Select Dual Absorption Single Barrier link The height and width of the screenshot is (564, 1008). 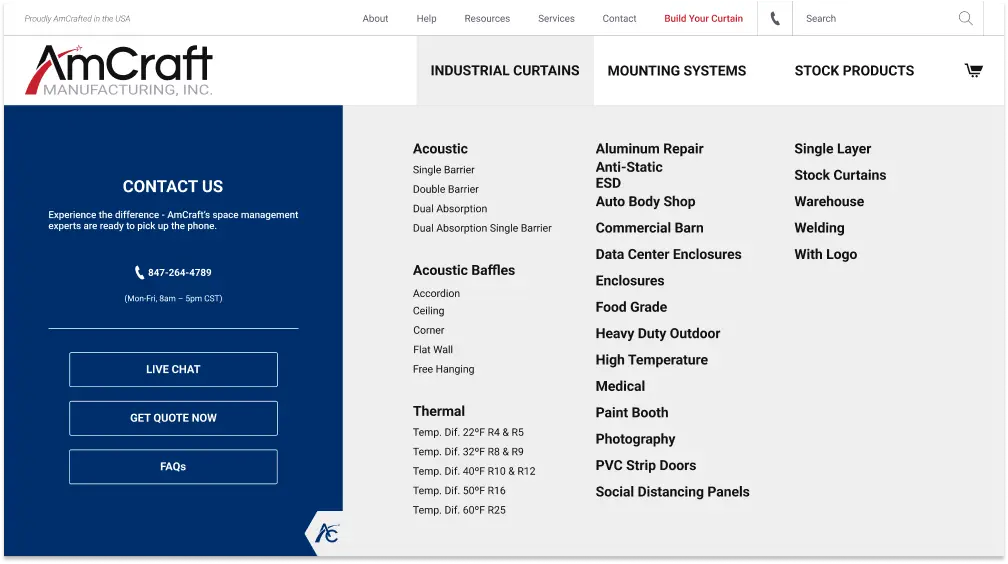point(482,228)
